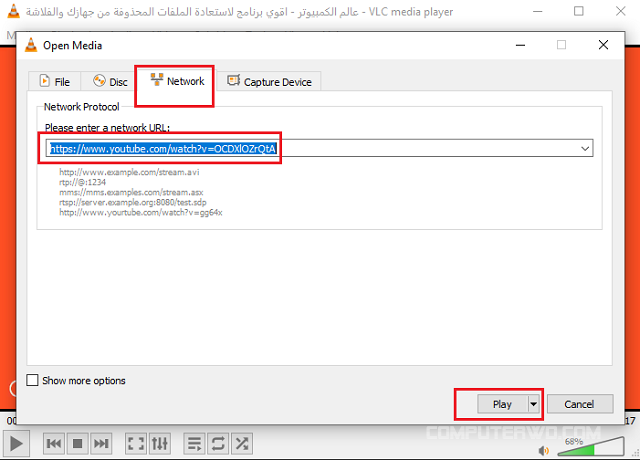The width and height of the screenshot is (640, 460).
Task: Minimize the VLC main window
Action: click(538, 11)
